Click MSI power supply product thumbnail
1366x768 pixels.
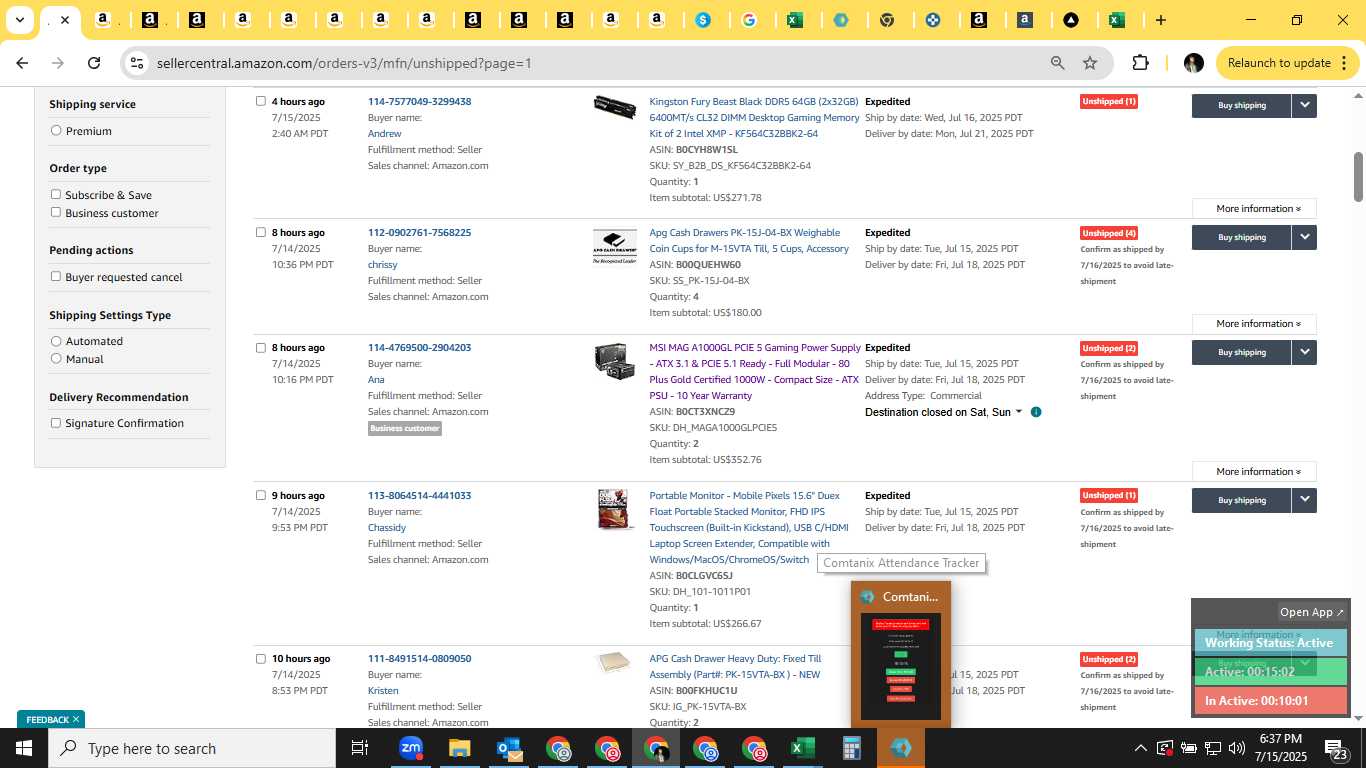click(615, 360)
